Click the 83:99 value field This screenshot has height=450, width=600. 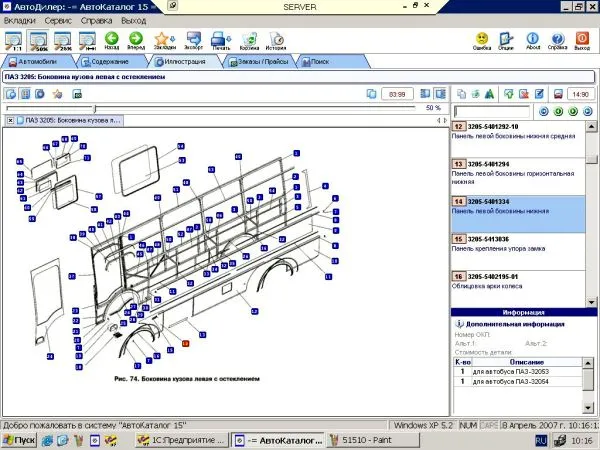click(x=397, y=94)
